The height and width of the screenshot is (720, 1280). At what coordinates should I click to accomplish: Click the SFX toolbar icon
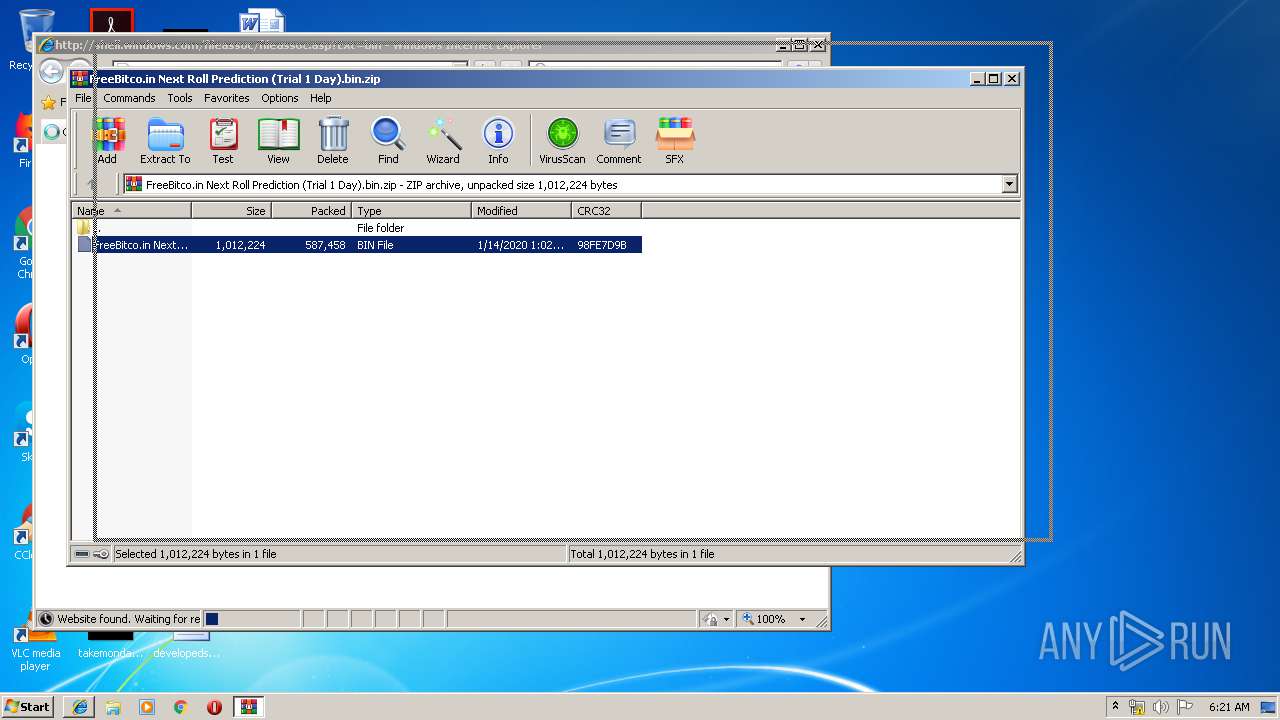coord(675,140)
